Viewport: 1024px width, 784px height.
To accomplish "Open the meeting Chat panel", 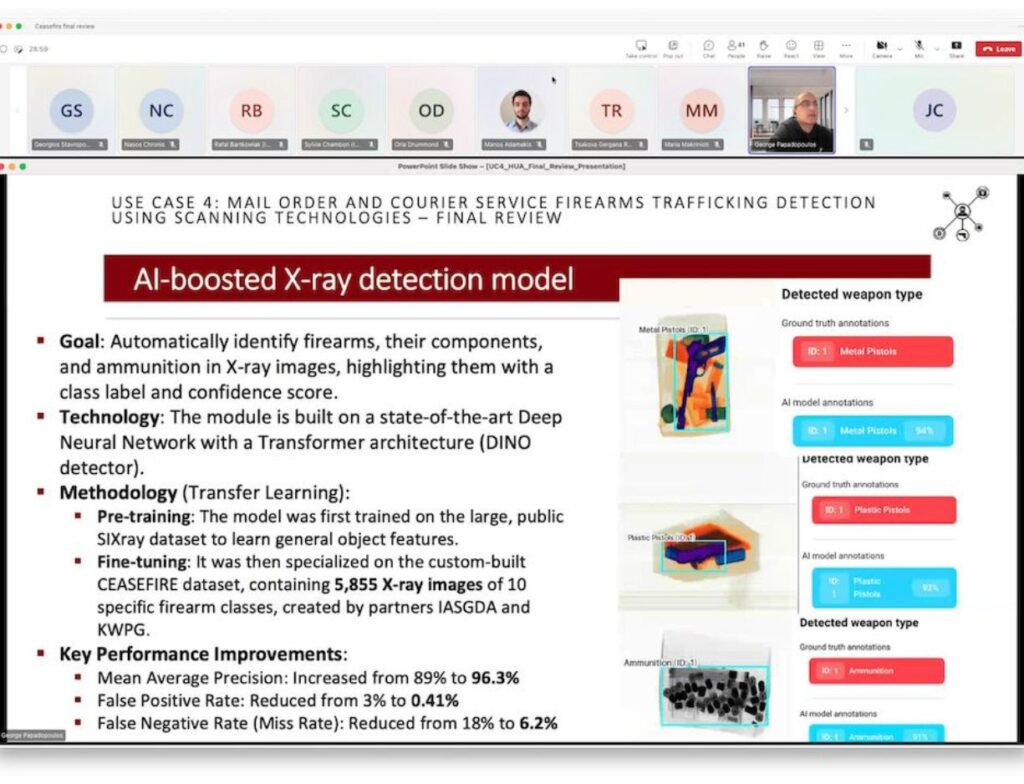I will [x=708, y=47].
